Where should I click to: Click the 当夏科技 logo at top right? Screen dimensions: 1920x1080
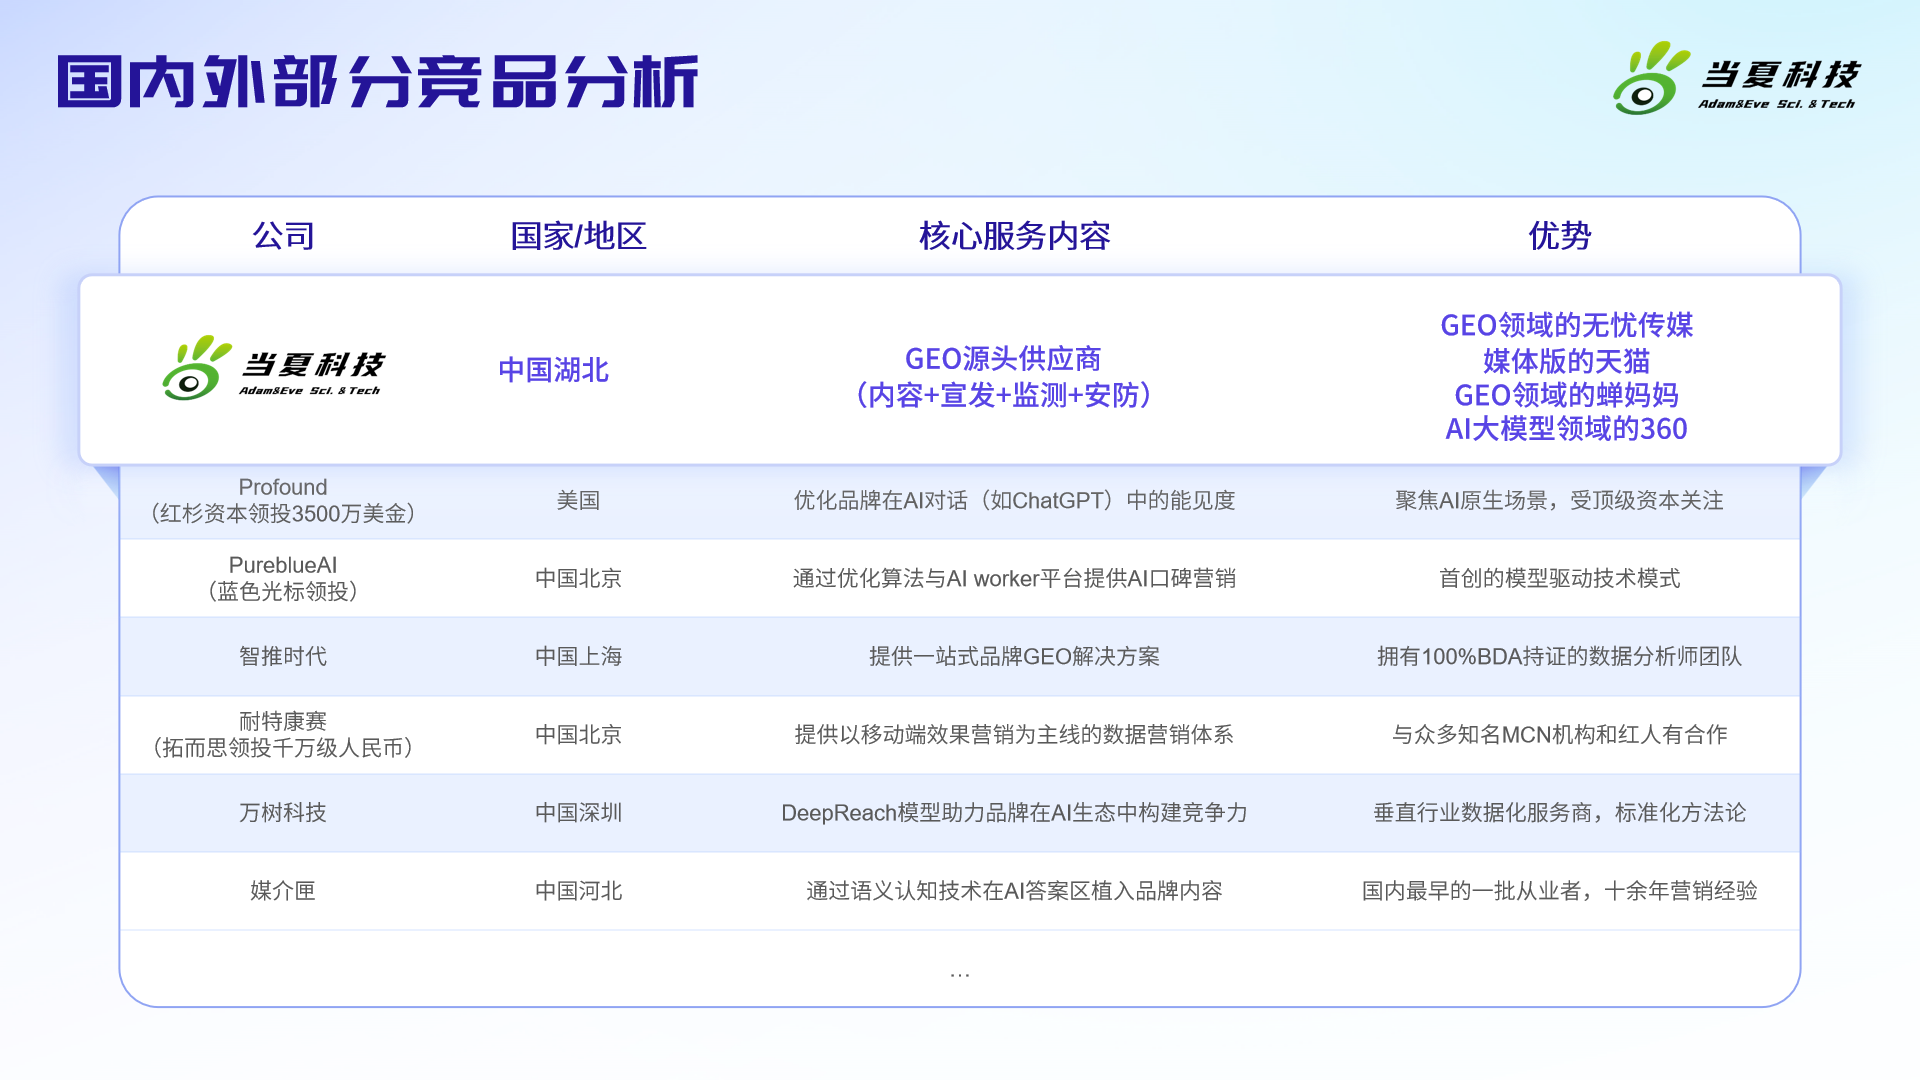point(1736,78)
